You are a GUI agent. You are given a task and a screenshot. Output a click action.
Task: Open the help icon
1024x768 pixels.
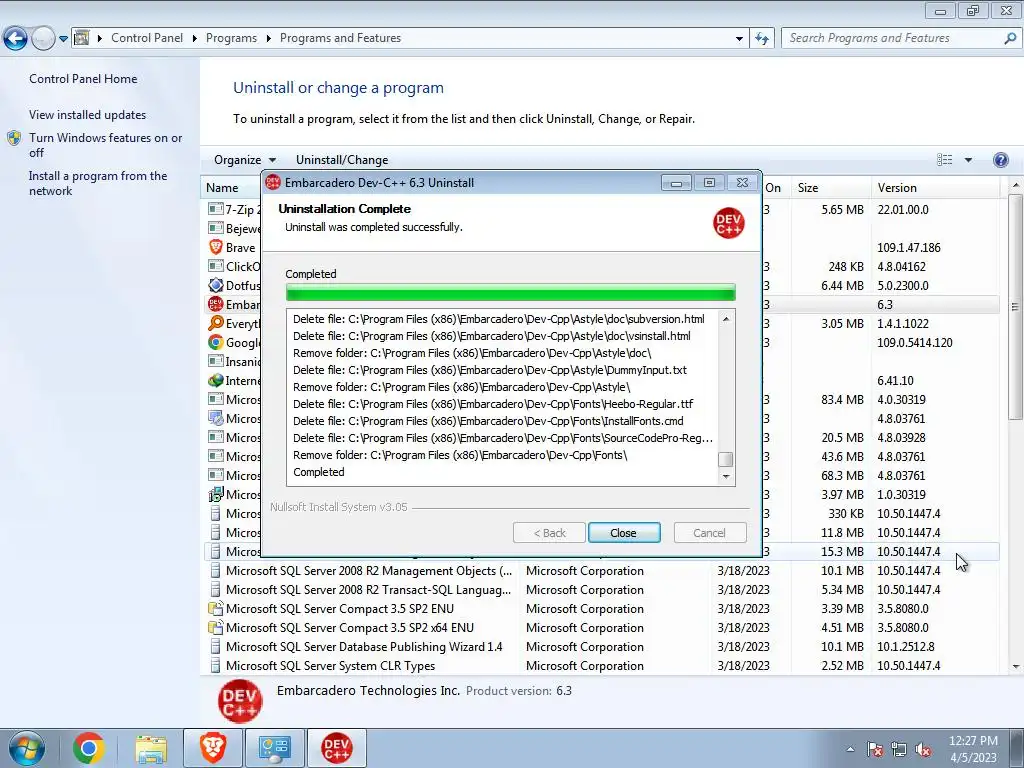(1000, 160)
